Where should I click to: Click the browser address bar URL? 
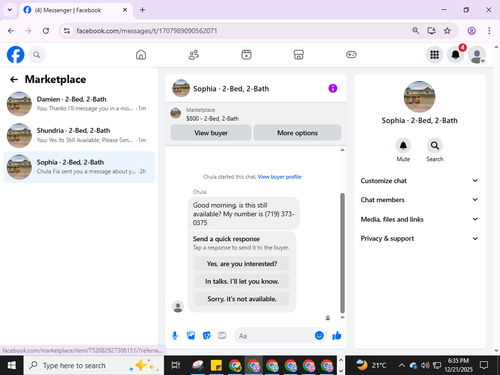tap(147, 31)
